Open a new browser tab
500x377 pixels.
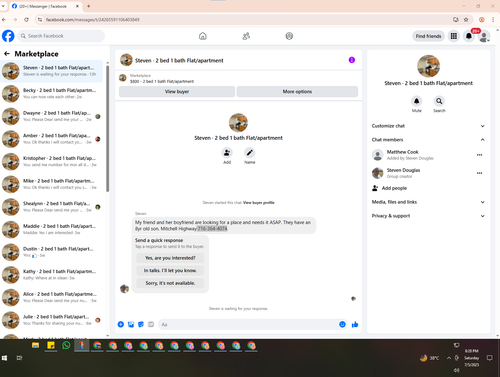tap(88, 6)
